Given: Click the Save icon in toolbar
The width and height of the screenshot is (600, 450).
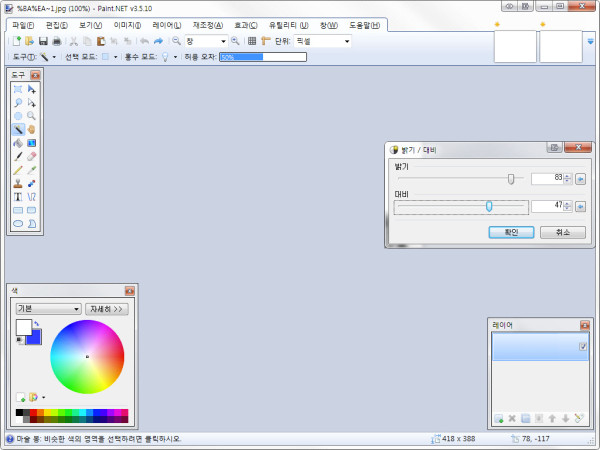Looking at the screenshot, I should tap(43, 41).
